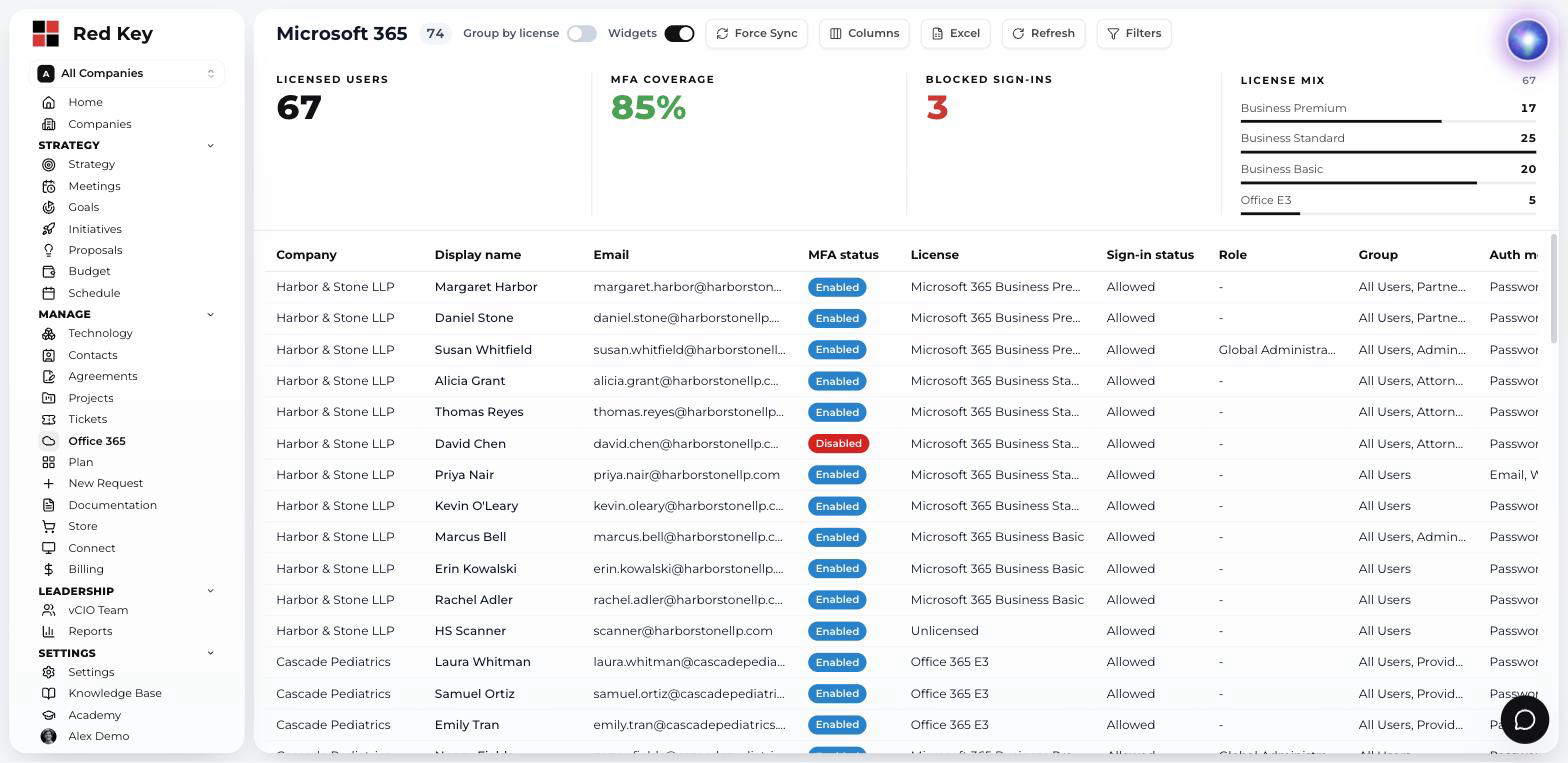Collapse the LEADERSHIP section chevron

[x=210, y=591]
